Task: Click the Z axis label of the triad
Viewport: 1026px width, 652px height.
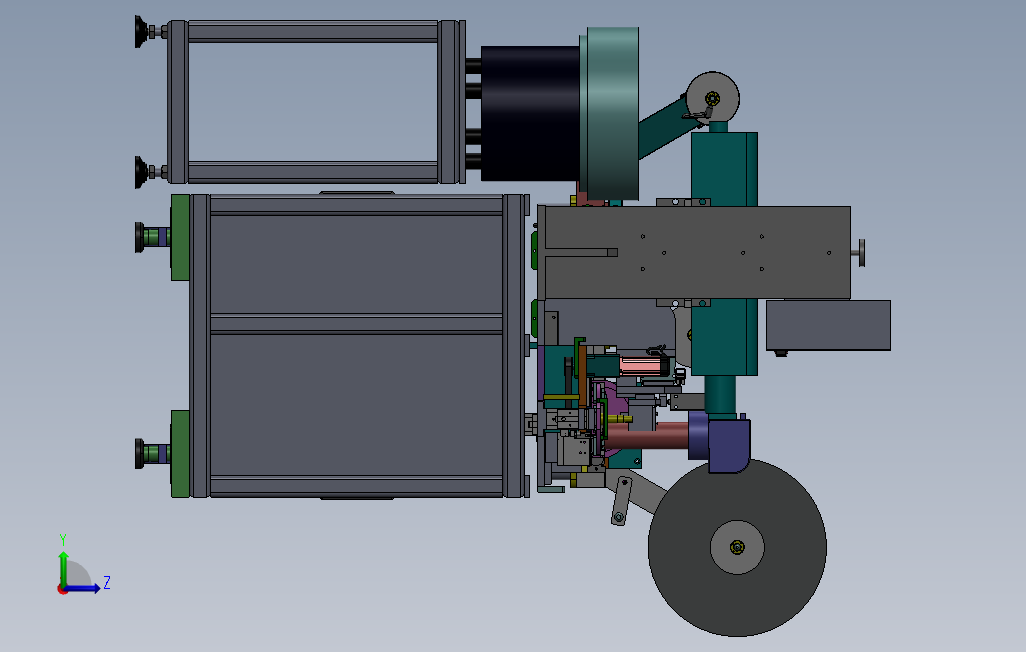Action: point(107,582)
